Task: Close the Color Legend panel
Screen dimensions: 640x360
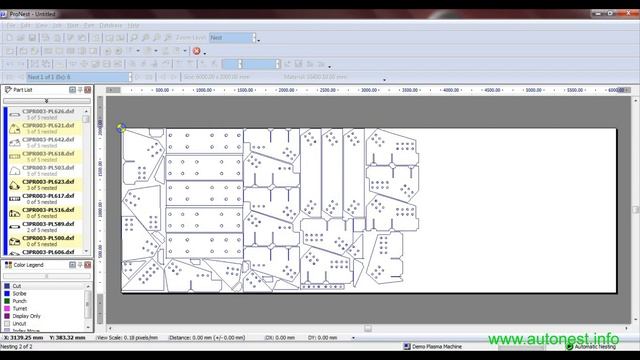Action: [88, 265]
